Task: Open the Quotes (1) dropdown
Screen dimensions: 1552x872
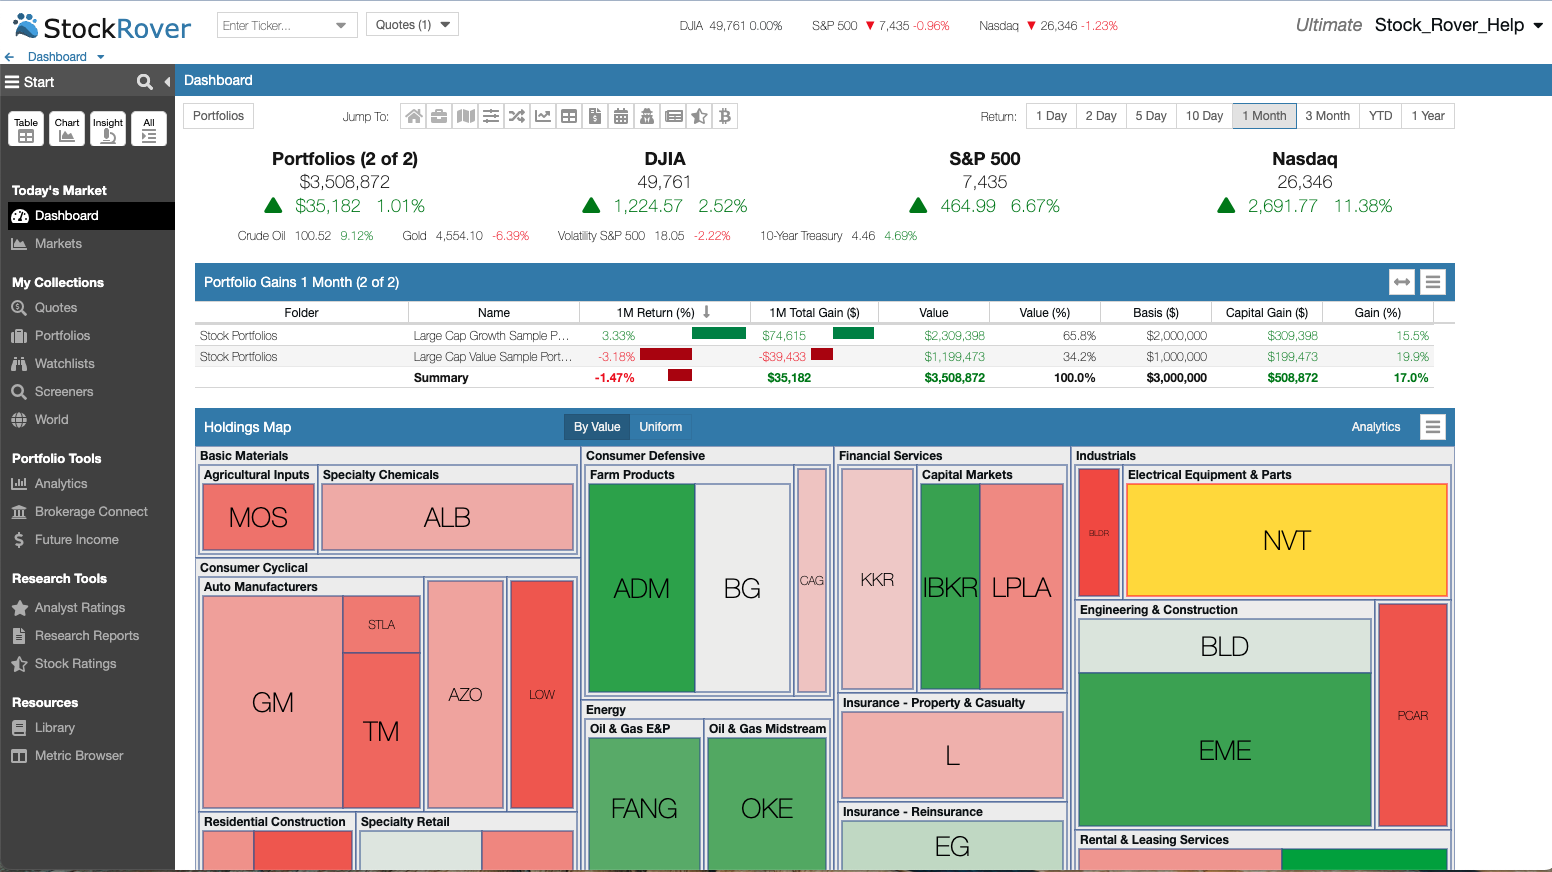Action: (413, 25)
